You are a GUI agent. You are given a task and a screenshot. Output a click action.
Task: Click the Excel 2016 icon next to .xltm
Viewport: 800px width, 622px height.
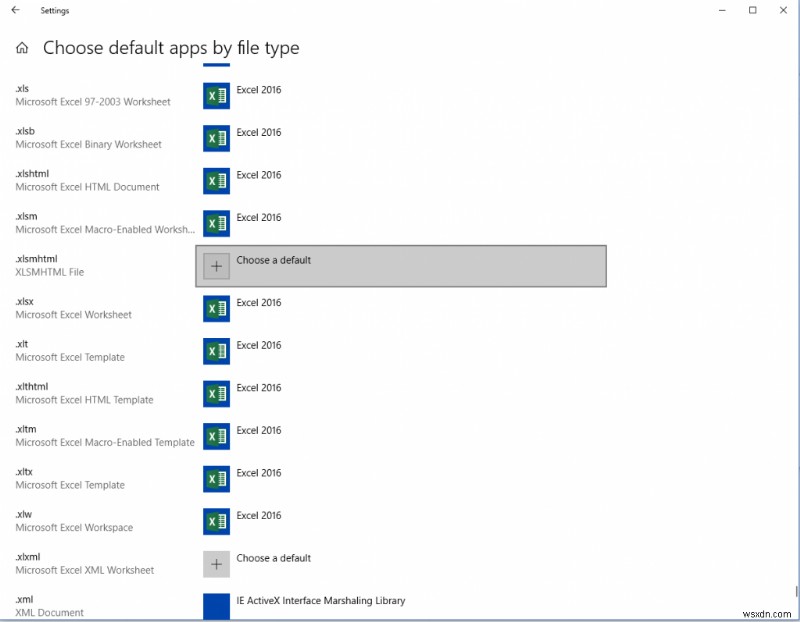click(x=216, y=436)
